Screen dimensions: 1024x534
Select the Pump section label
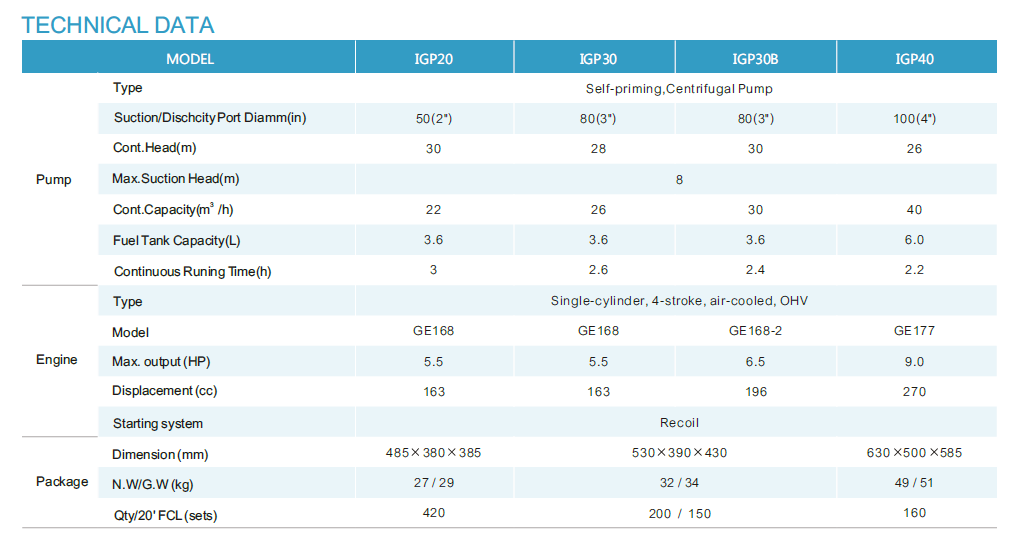[x=54, y=180]
